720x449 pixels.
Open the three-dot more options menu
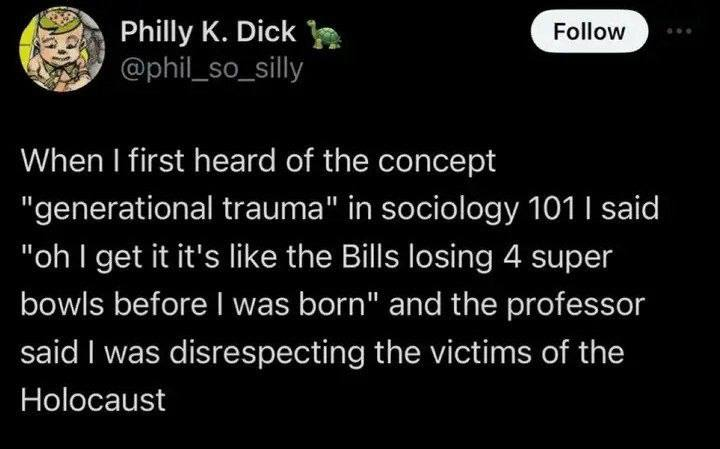(x=681, y=30)
